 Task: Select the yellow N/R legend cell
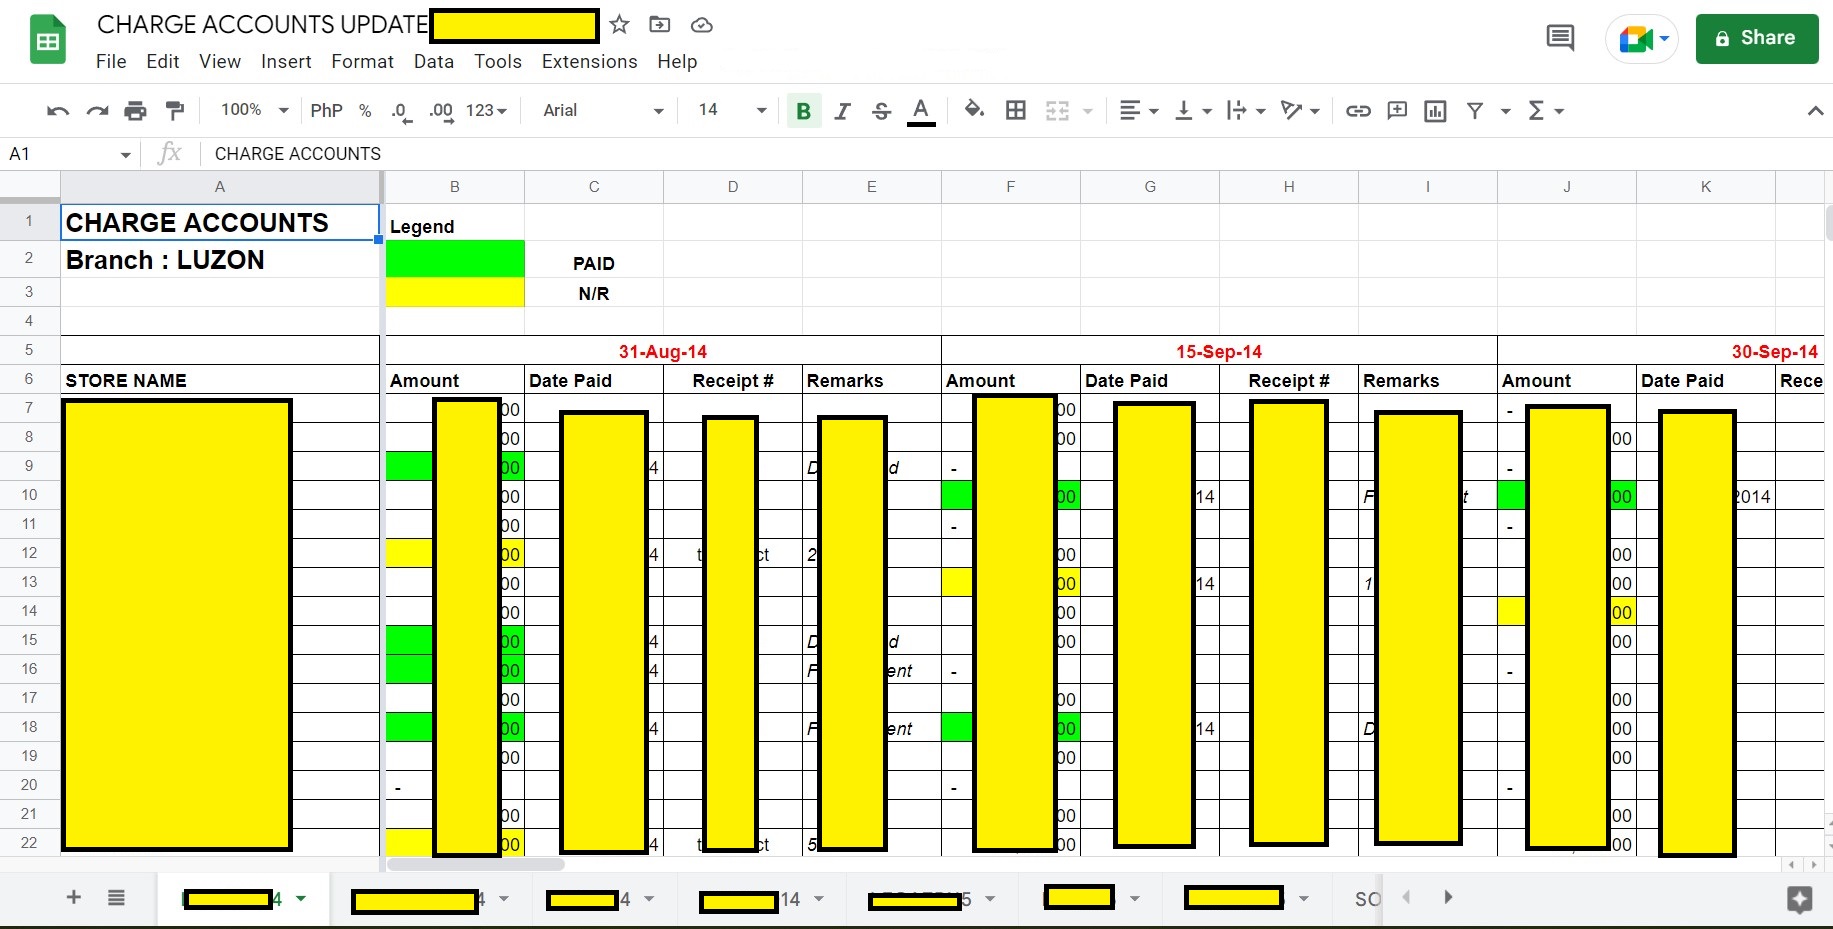pyautogui.click(x=455, y=292)
